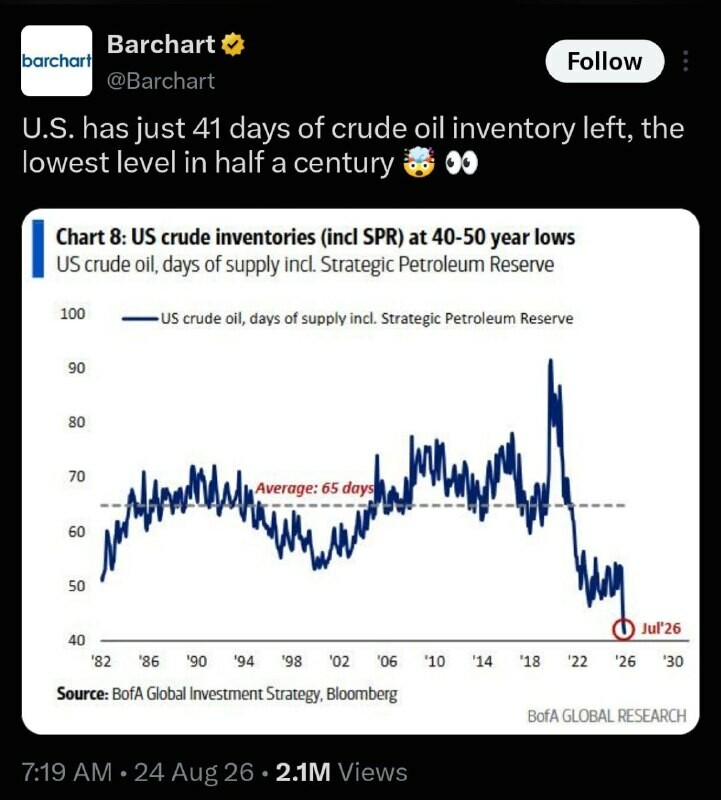The width and height of the screenshot is (721, 800).
Task: Click the blue bar beside chart title
Action: 38,248
